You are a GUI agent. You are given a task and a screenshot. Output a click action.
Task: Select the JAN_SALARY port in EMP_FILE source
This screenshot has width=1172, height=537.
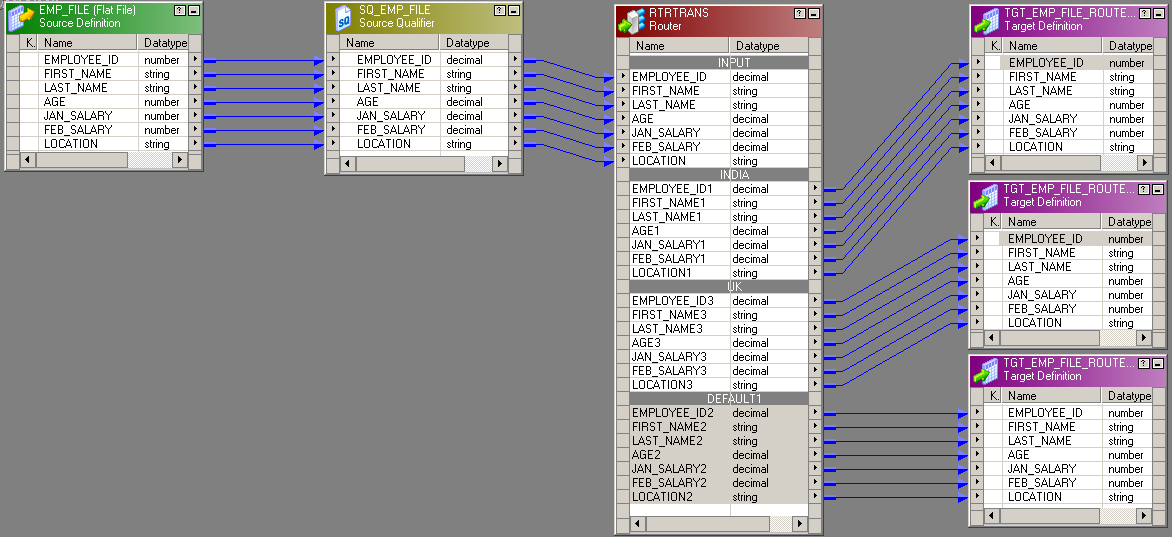[78, 116]
